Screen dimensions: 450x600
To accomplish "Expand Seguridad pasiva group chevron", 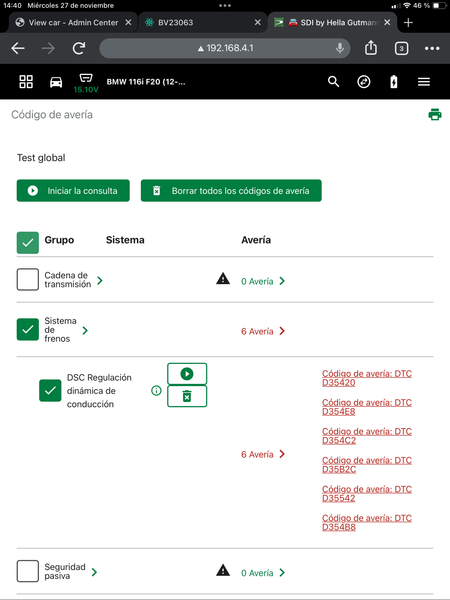I will coord(94,572).
